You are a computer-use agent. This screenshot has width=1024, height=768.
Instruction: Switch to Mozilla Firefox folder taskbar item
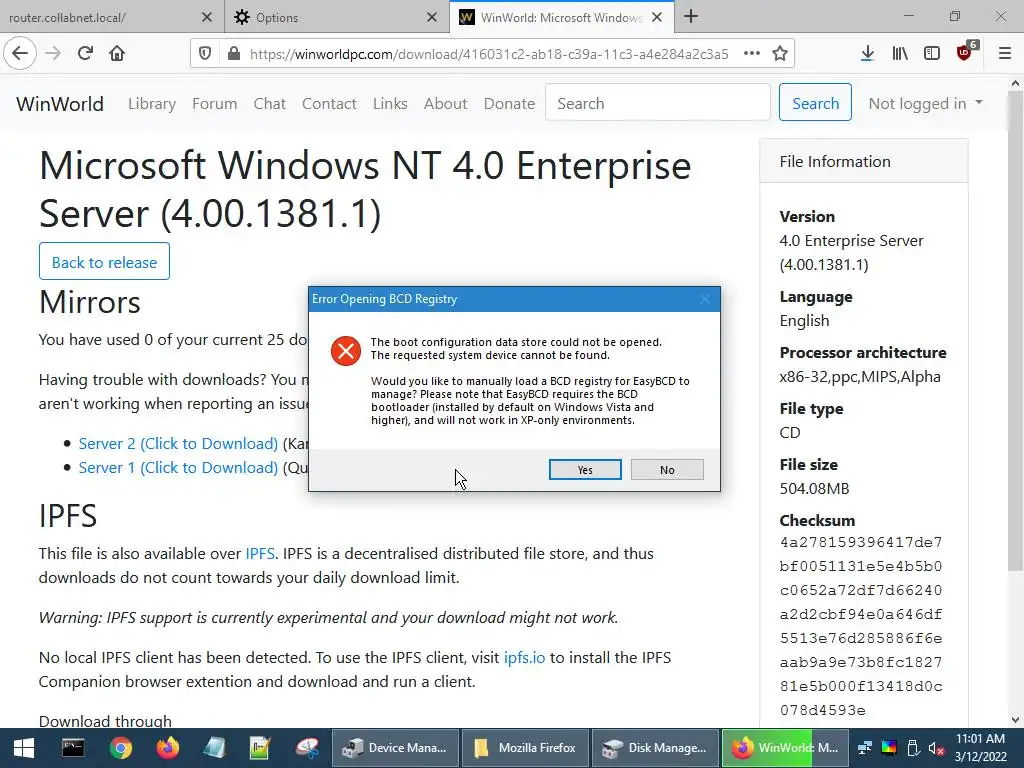(x=524, y=748)
